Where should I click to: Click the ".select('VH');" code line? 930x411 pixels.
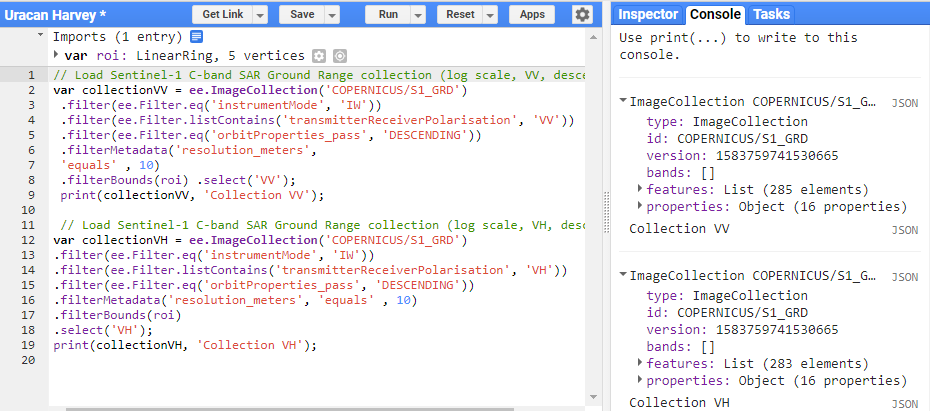click(103, 330)
